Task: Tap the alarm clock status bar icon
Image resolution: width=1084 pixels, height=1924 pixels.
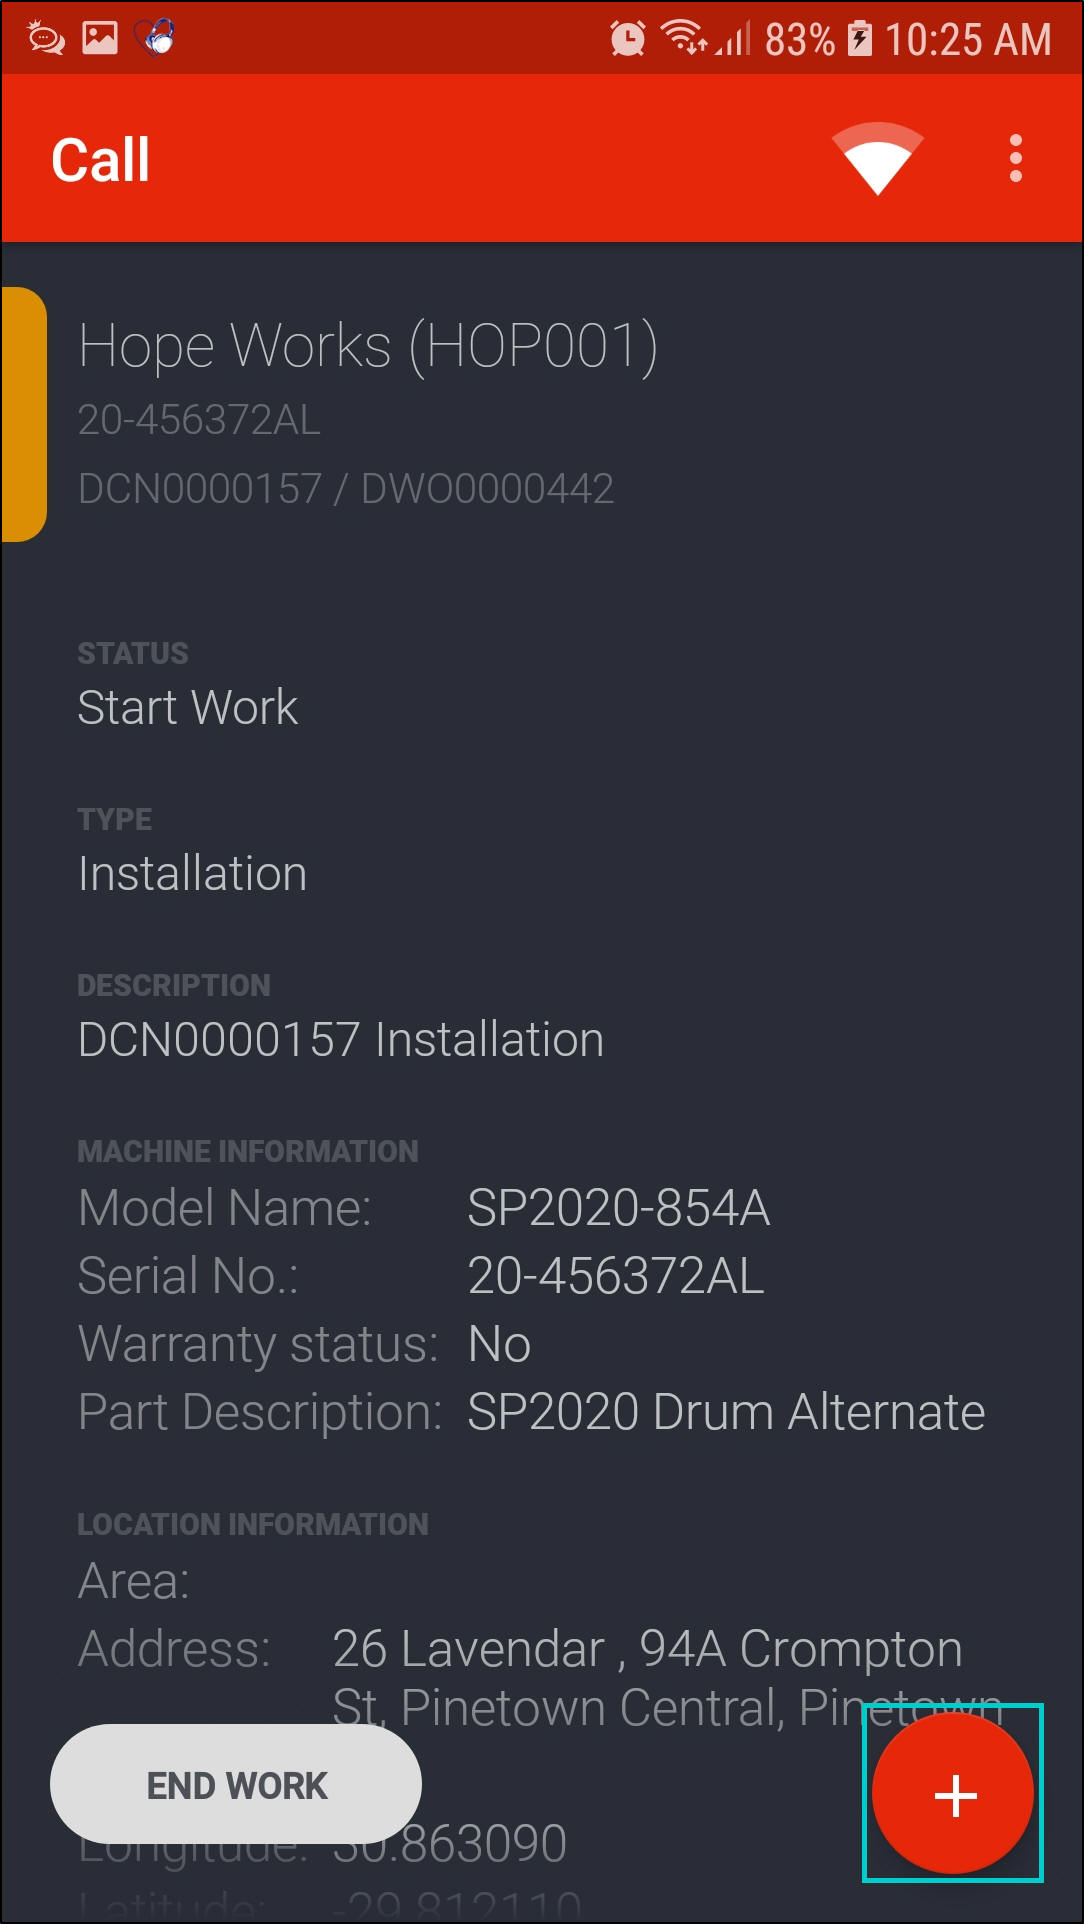Action: 628,39
